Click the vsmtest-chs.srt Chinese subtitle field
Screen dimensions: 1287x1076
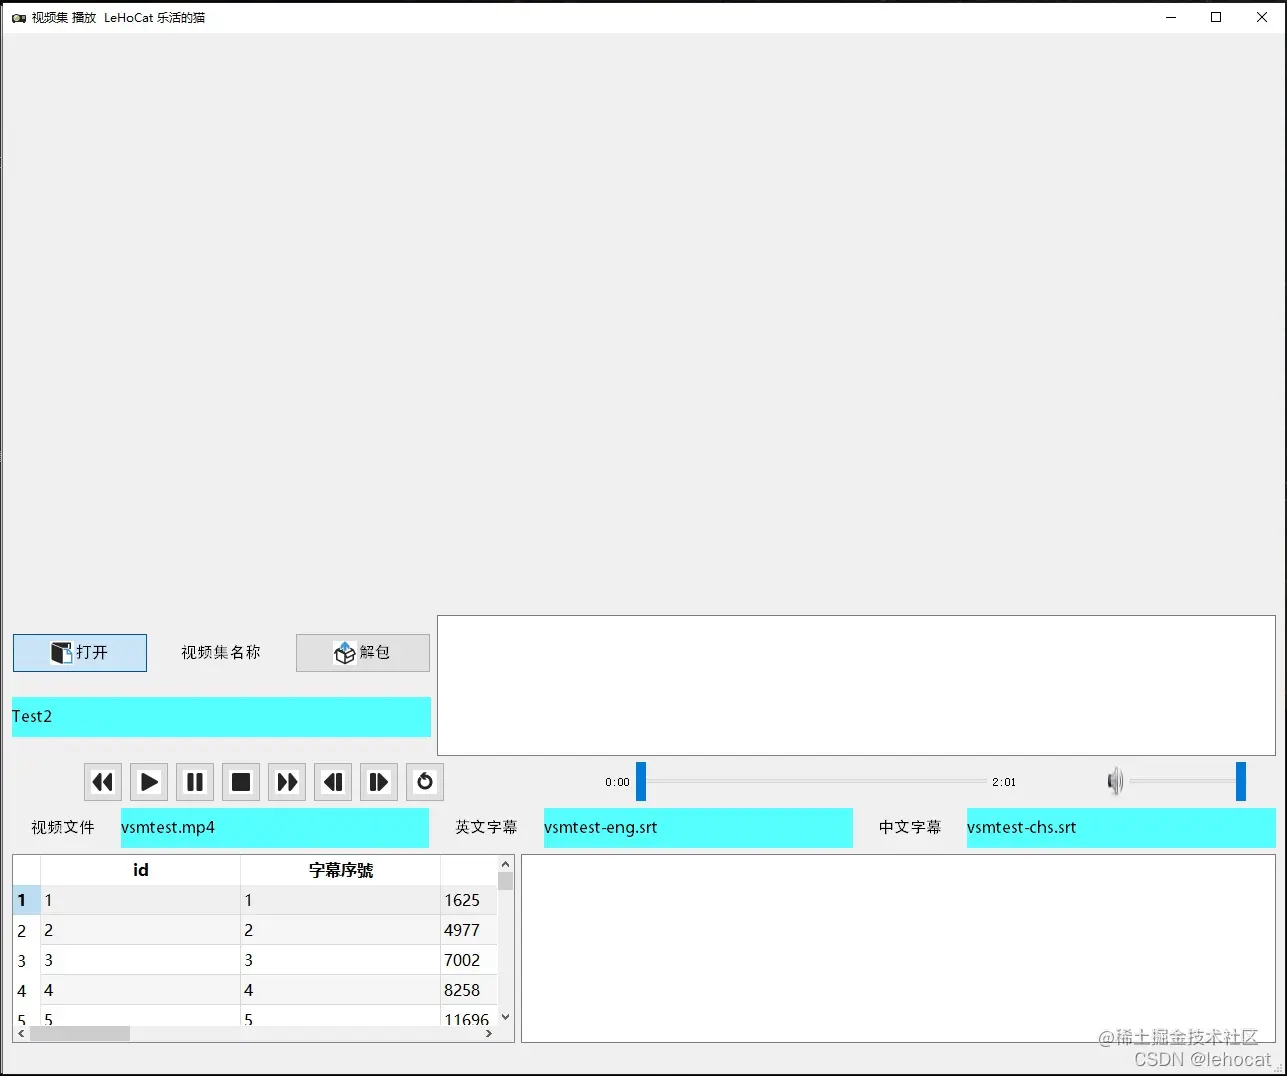click(x=1121, y=828)
